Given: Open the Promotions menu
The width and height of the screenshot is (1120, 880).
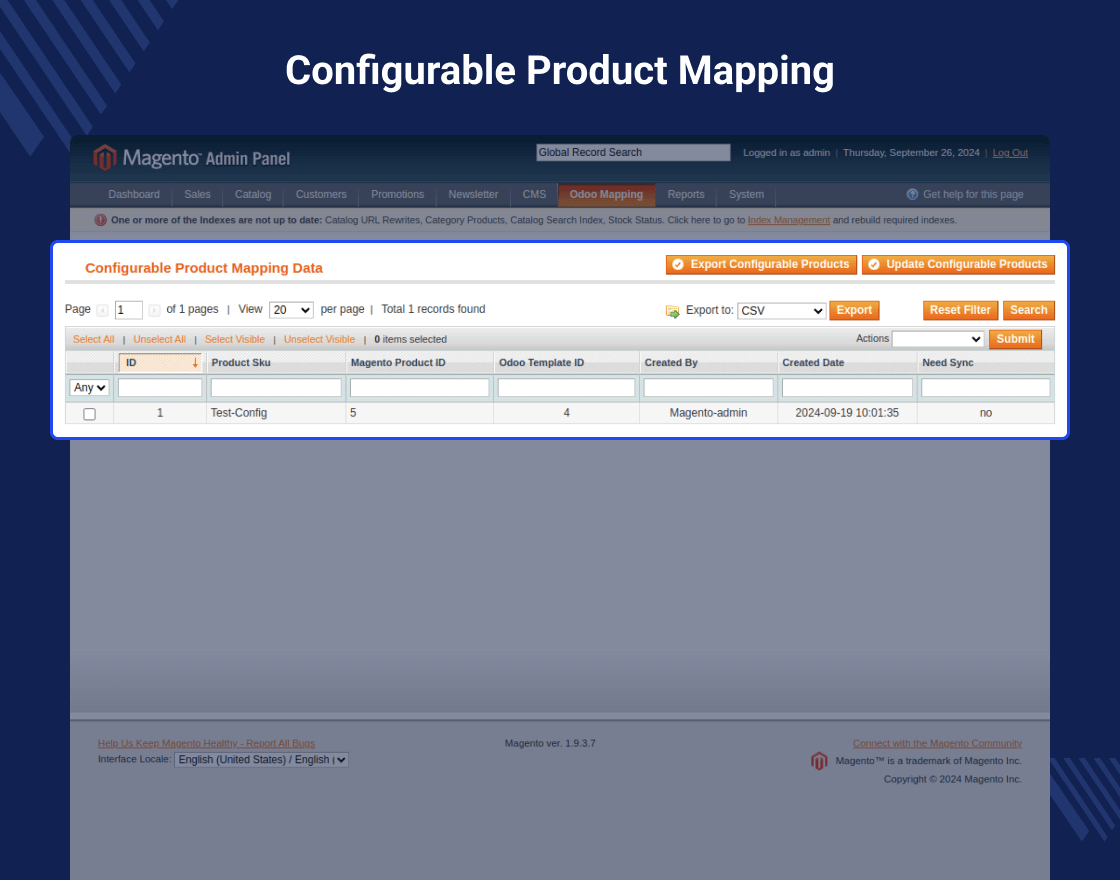Looking at the screenshot, I should (397, 194).
